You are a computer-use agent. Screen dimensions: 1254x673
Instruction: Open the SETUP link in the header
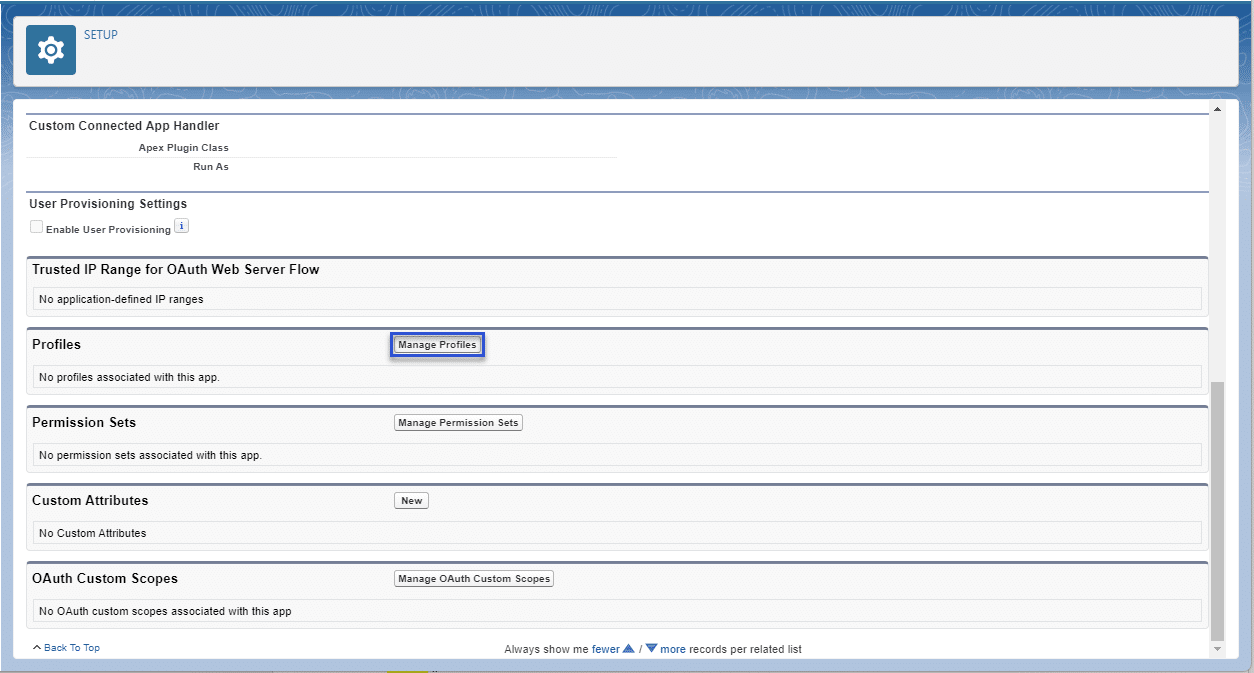[100, 34]
